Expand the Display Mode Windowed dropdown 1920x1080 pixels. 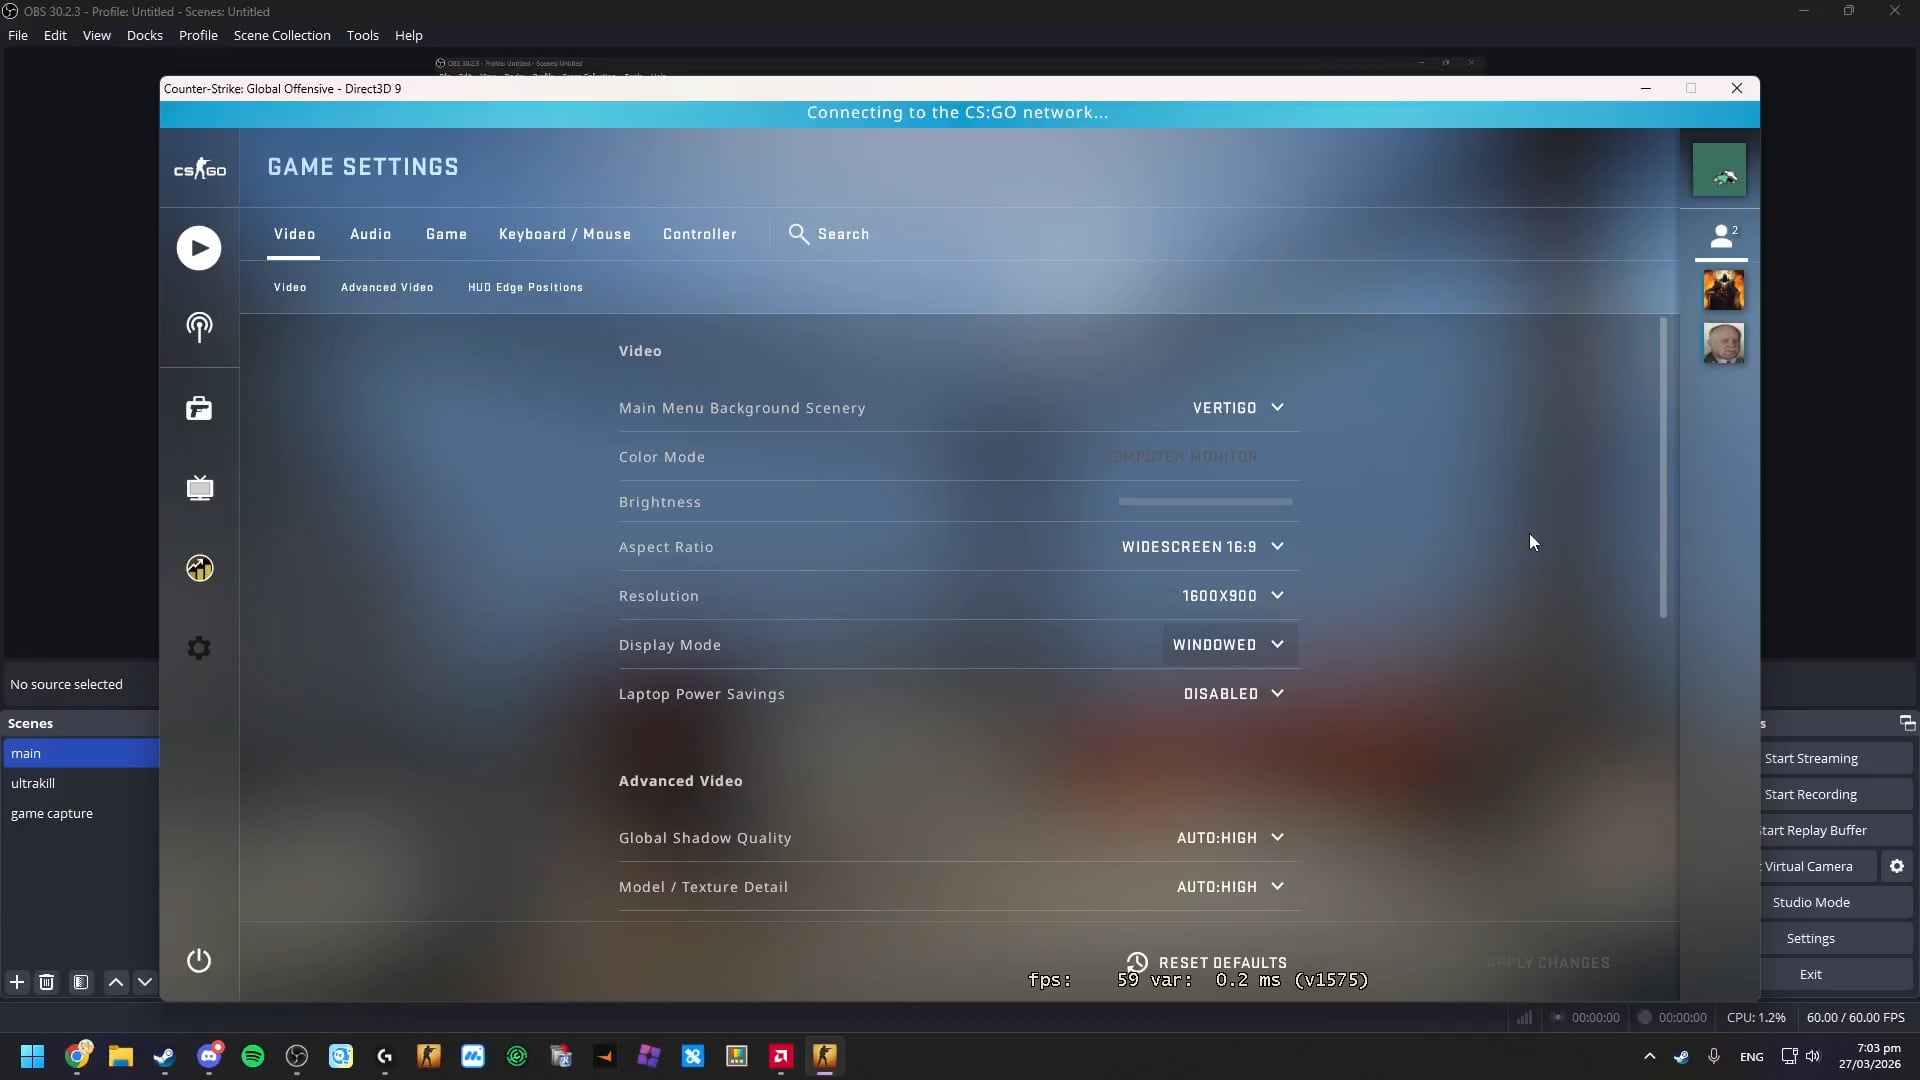click(x=1228, y=645)
